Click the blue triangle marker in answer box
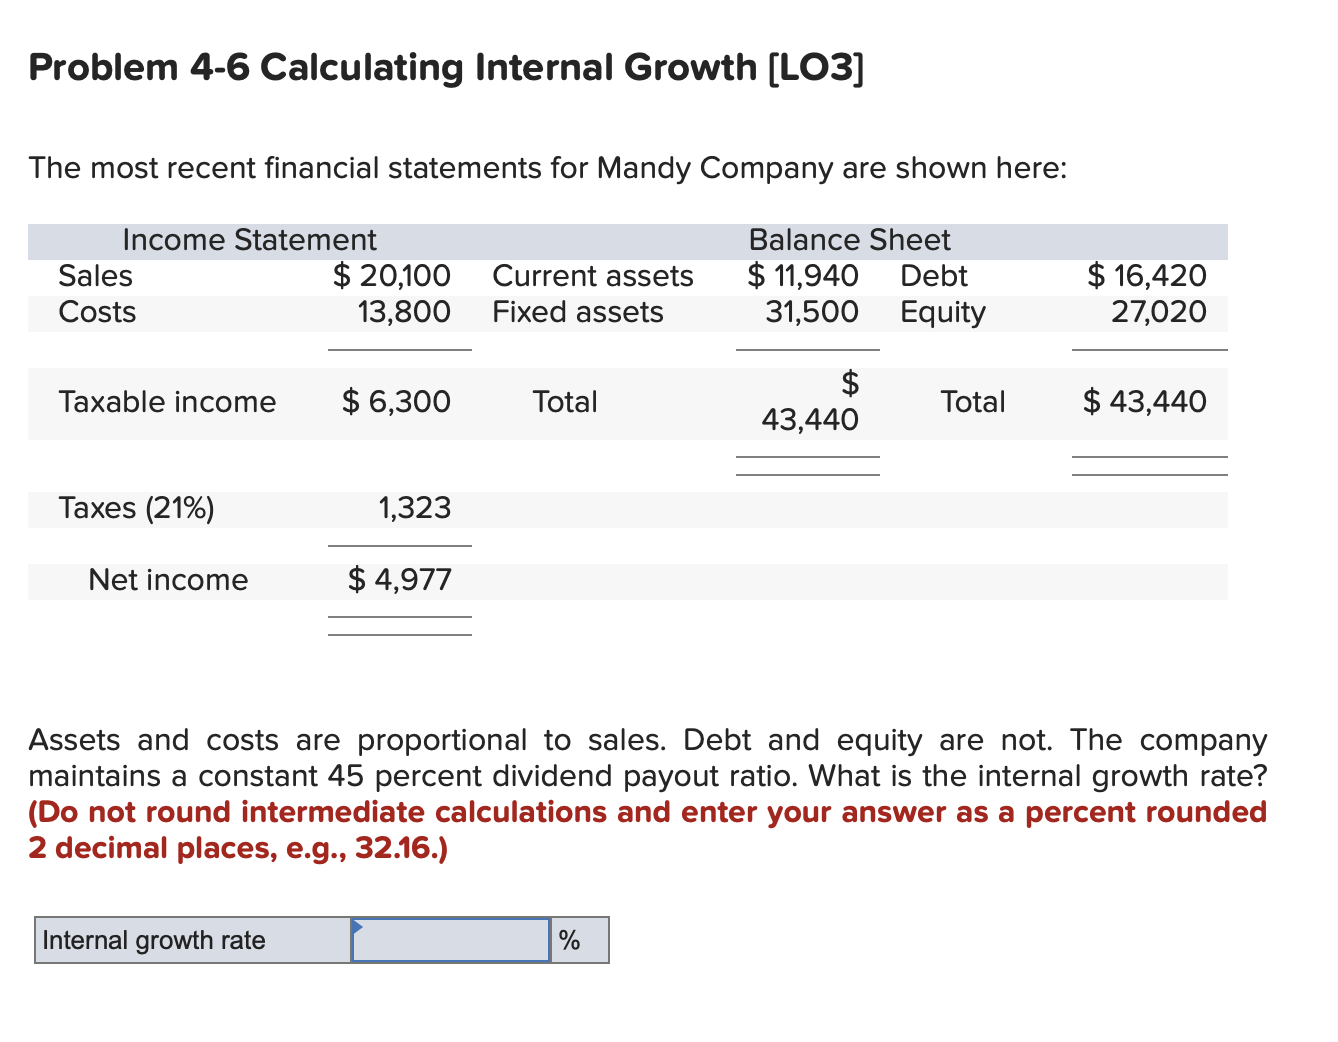1338x1042 pixels. [x=356, y=926]
